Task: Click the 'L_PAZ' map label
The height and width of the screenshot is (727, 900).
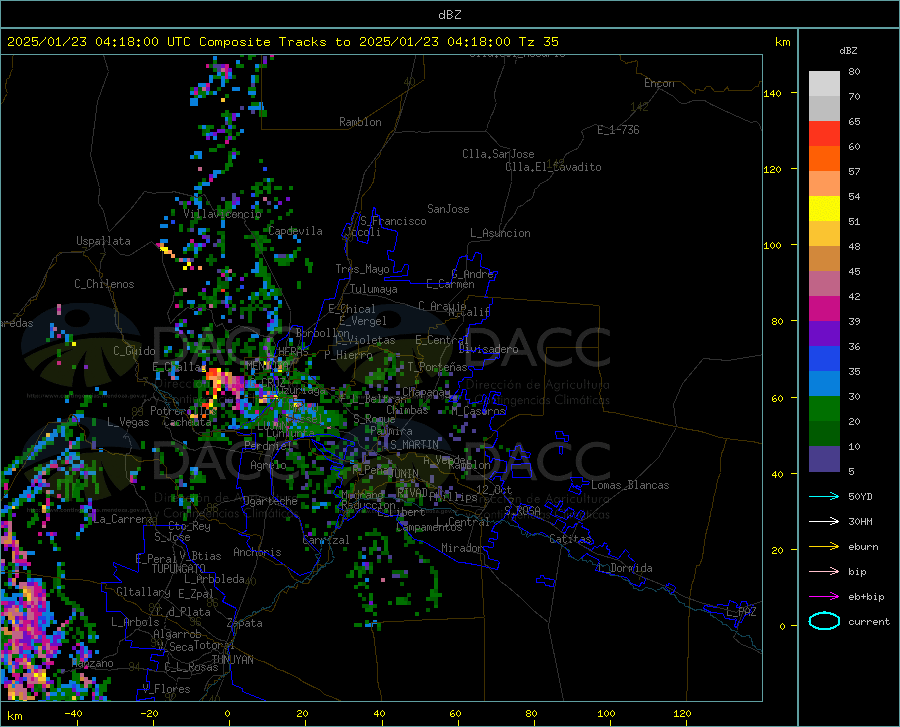Action: pos(741,612)
